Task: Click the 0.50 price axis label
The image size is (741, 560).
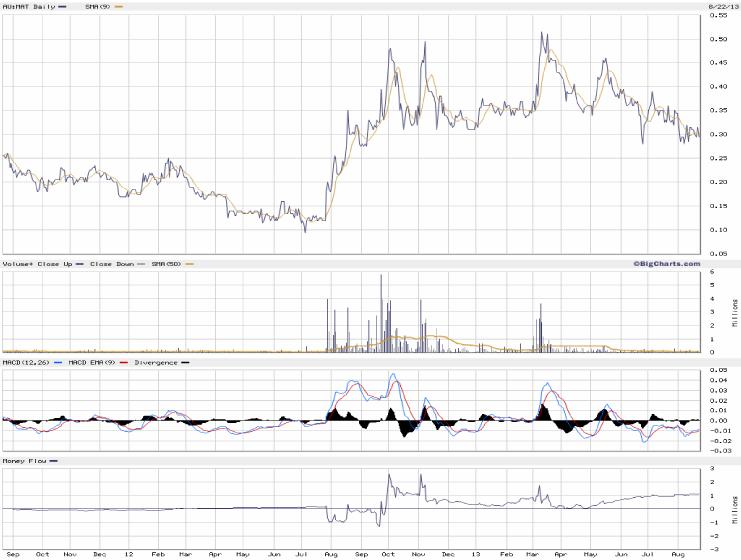Action: [x=718, y=39]
